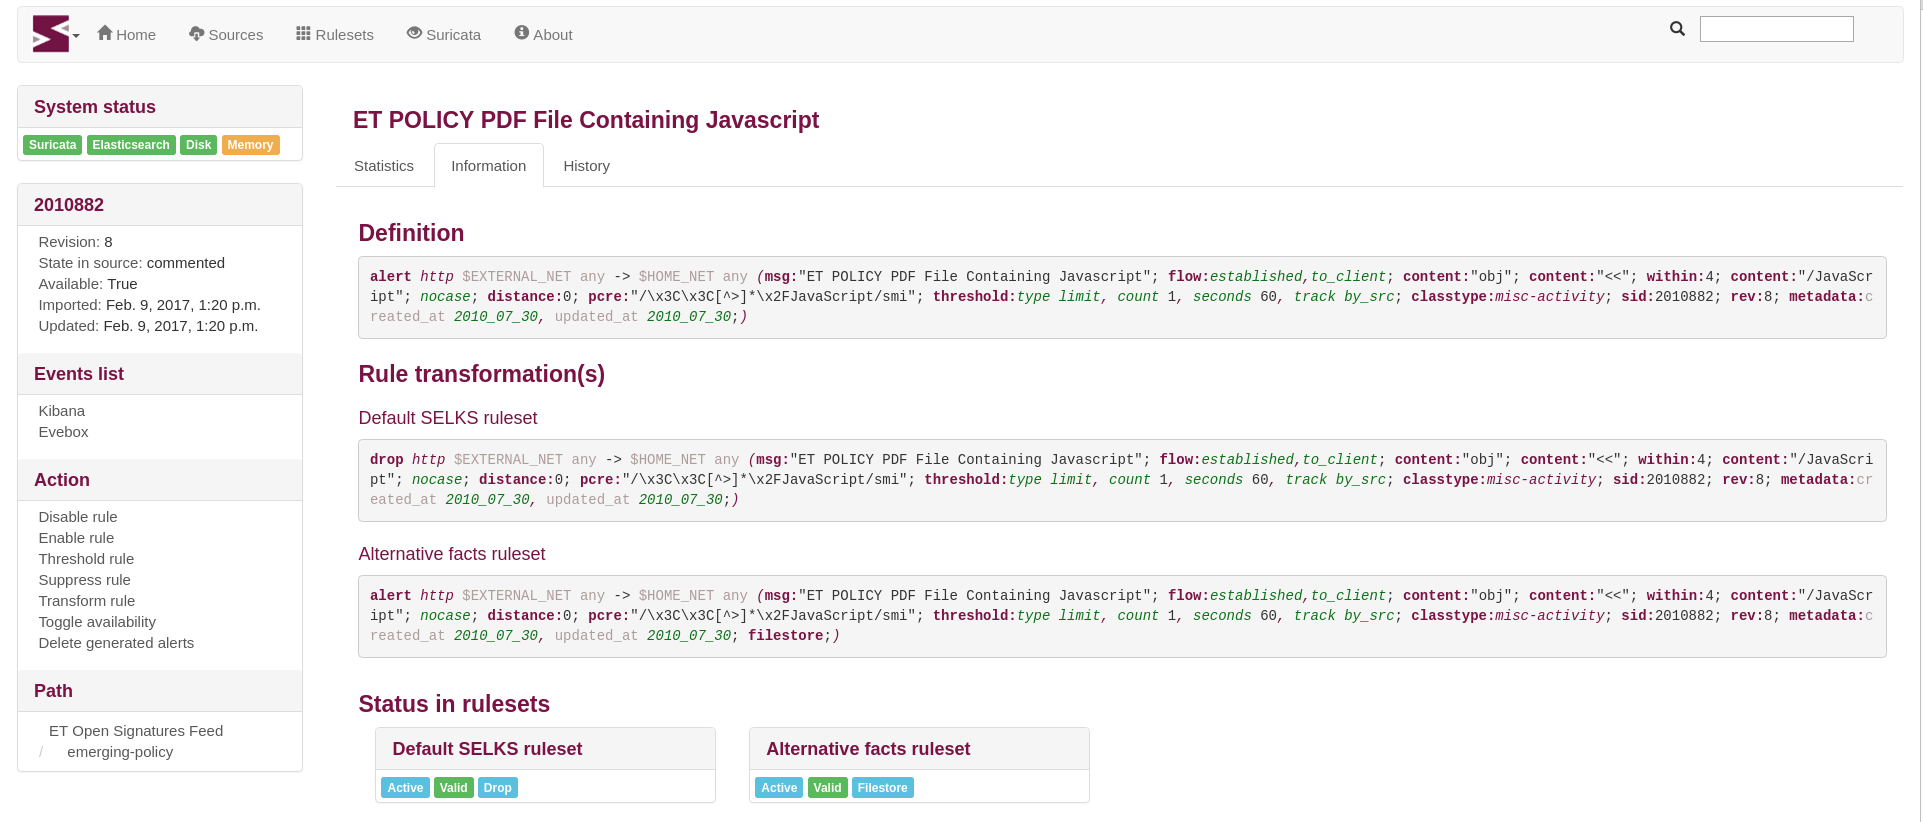Screen dimensions: 1923x822
Task: Click Valid badge under Alternative facts ruleset
Action: click(x=828, y=788)
